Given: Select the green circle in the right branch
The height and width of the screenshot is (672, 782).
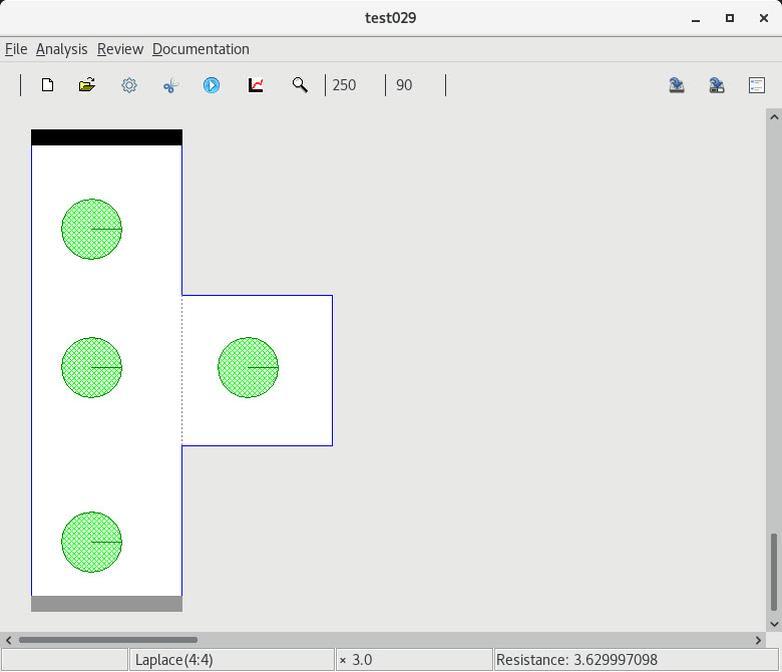Looking at the screenshot, I should (x=248, y=367).
